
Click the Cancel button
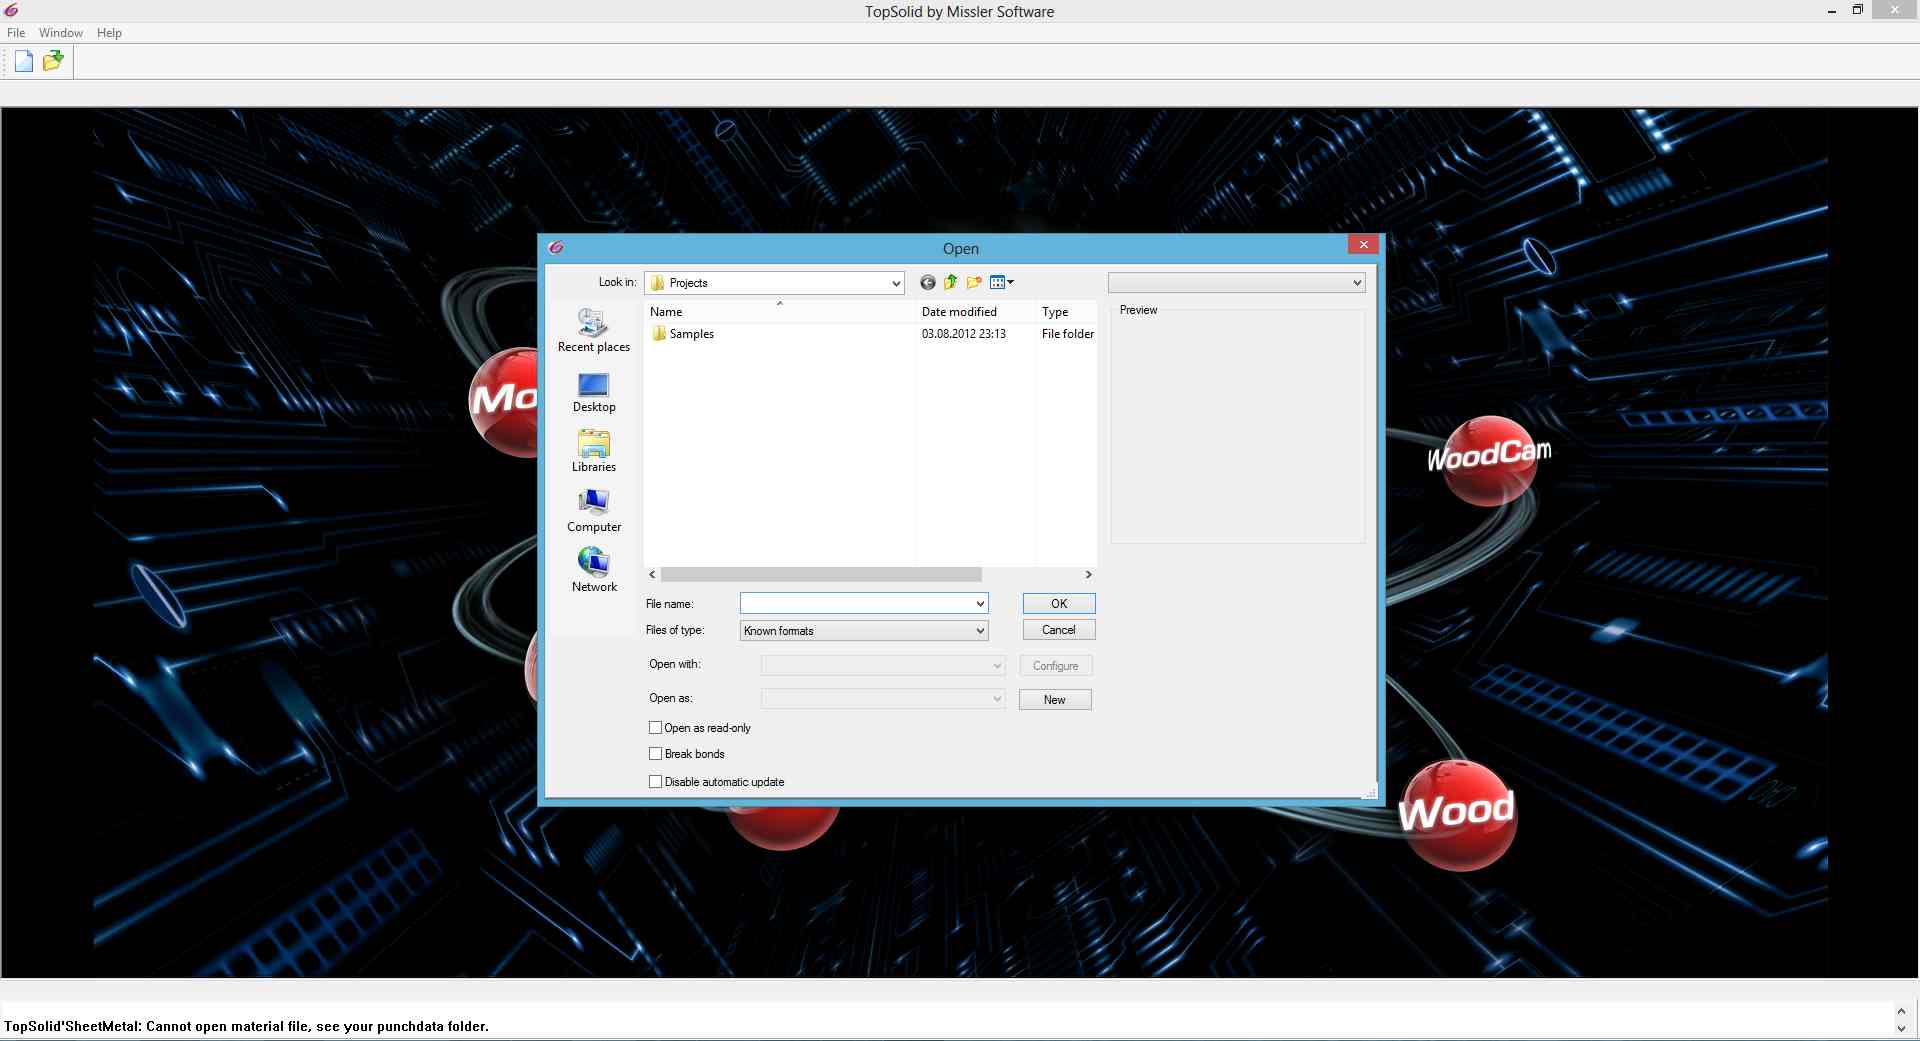point(1059,630)
